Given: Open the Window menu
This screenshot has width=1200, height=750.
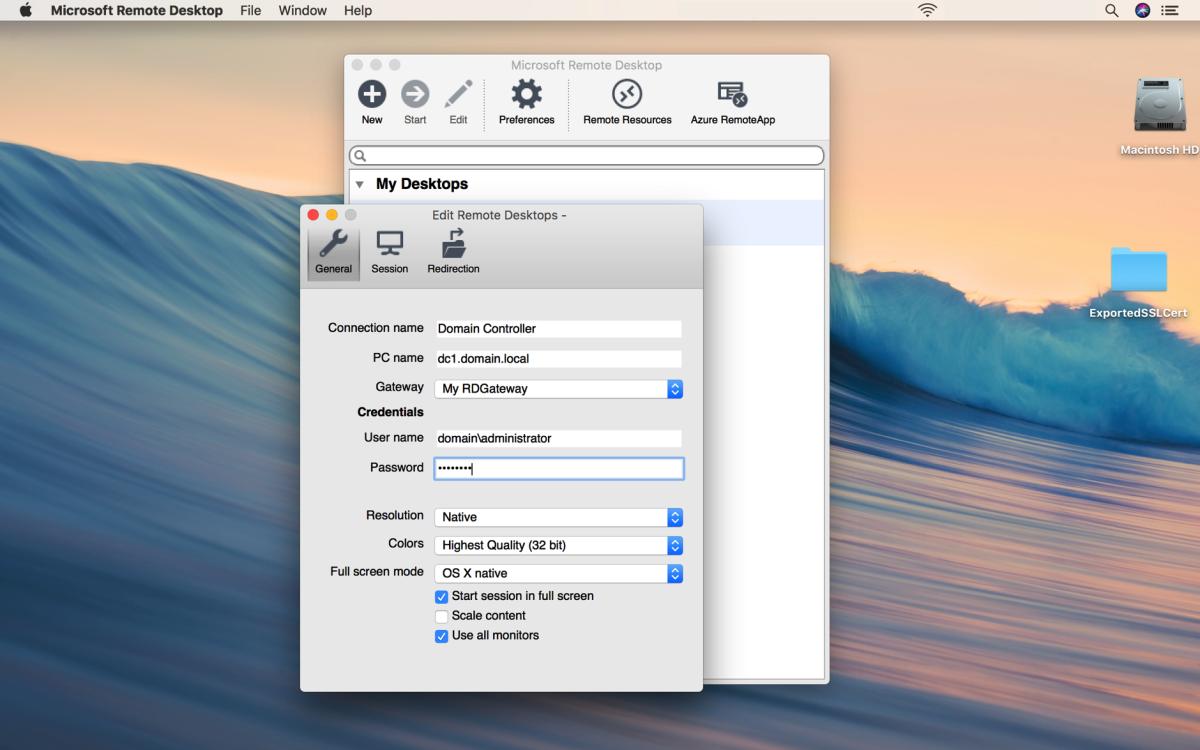Looking at the screenshot, I should click(x=302, y=10).
